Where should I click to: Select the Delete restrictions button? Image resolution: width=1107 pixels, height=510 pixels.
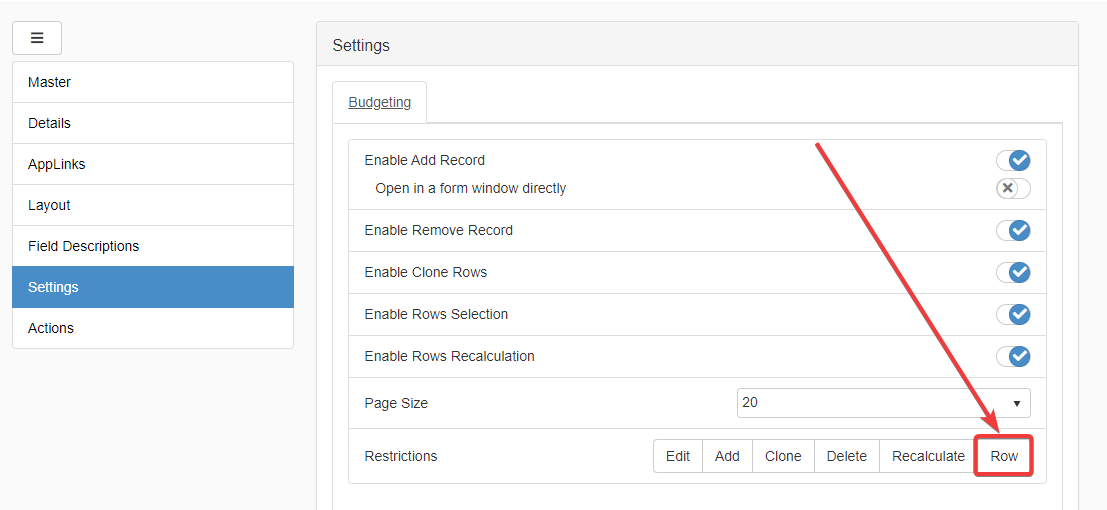pos(847,456)
